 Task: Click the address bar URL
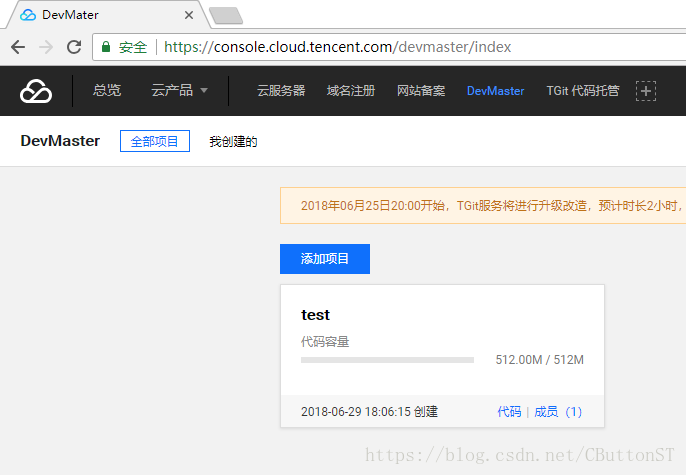(x=337, y=47)
